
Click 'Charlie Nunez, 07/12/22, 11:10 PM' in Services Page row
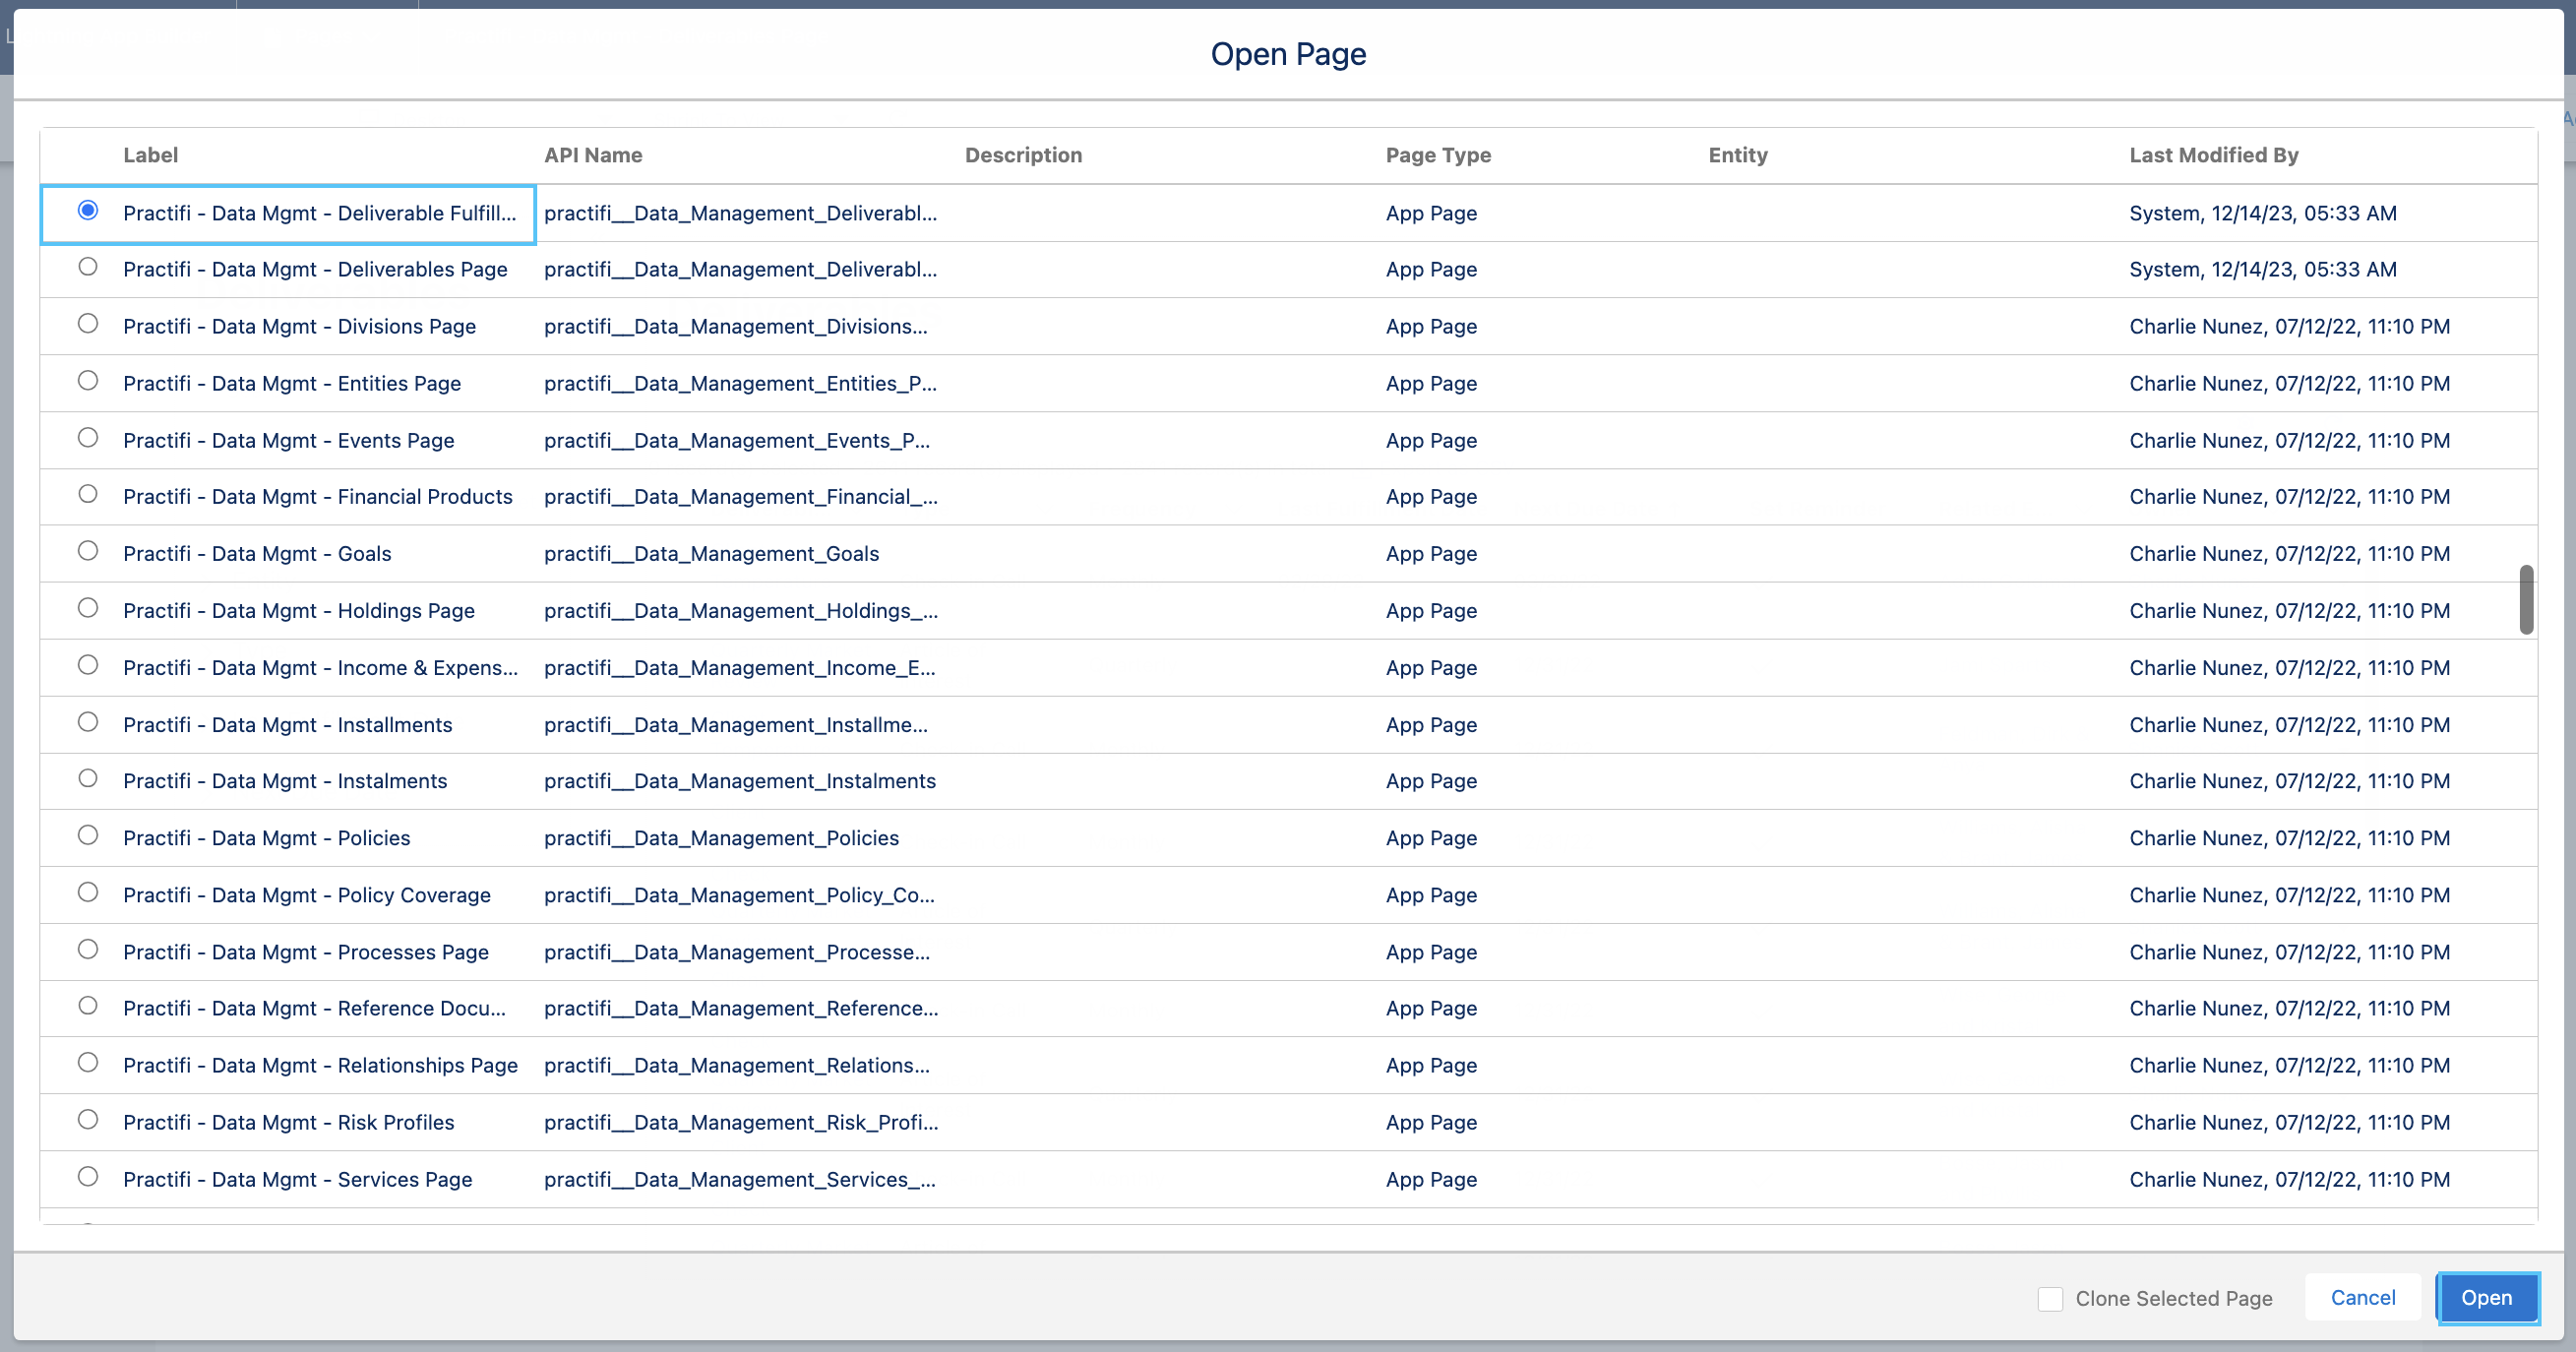point(2289,1179)
